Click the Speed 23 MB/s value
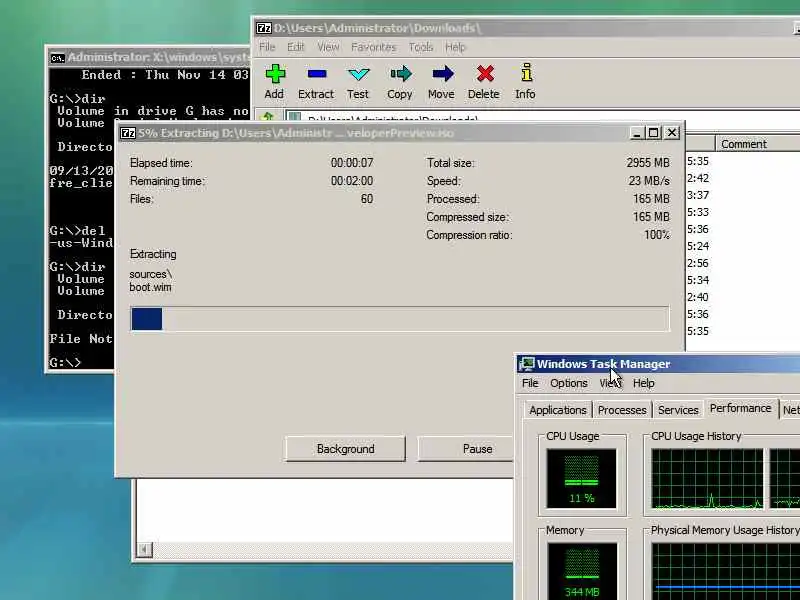Viewport: 800px width, 600px height. 649,181
